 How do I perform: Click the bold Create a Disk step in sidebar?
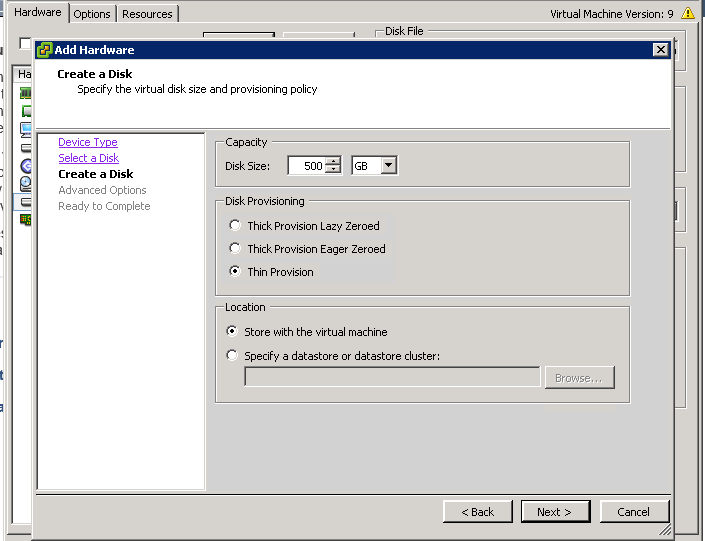click(96, 174)
